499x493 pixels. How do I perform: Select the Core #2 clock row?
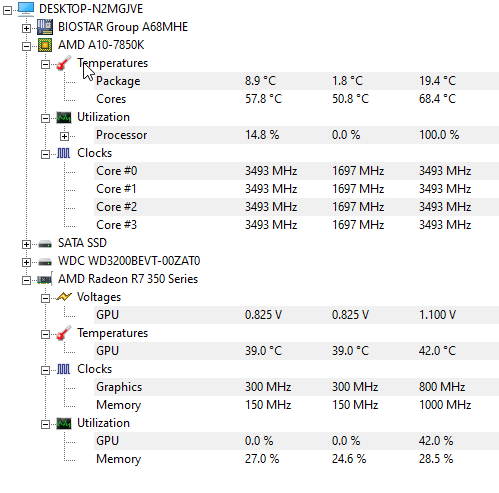coord(296,207)
